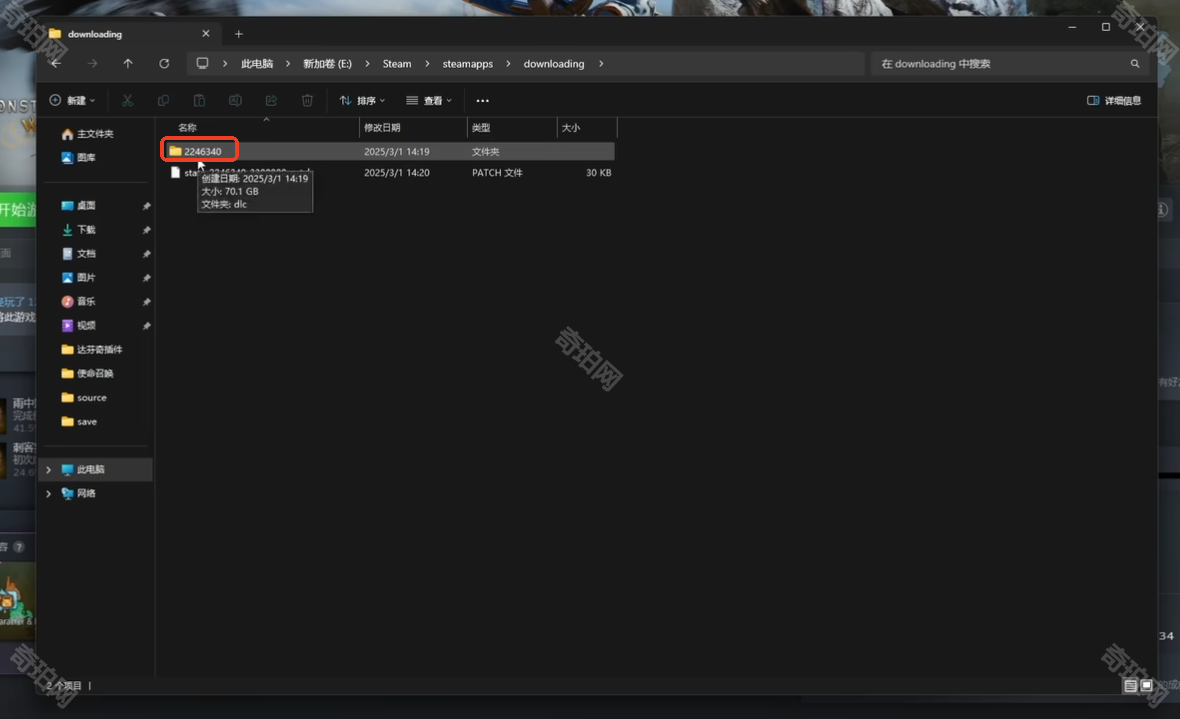Open the 新建 new item dropdown
The height and width of the screenshot is (719, 1180).
coord(72,101)
